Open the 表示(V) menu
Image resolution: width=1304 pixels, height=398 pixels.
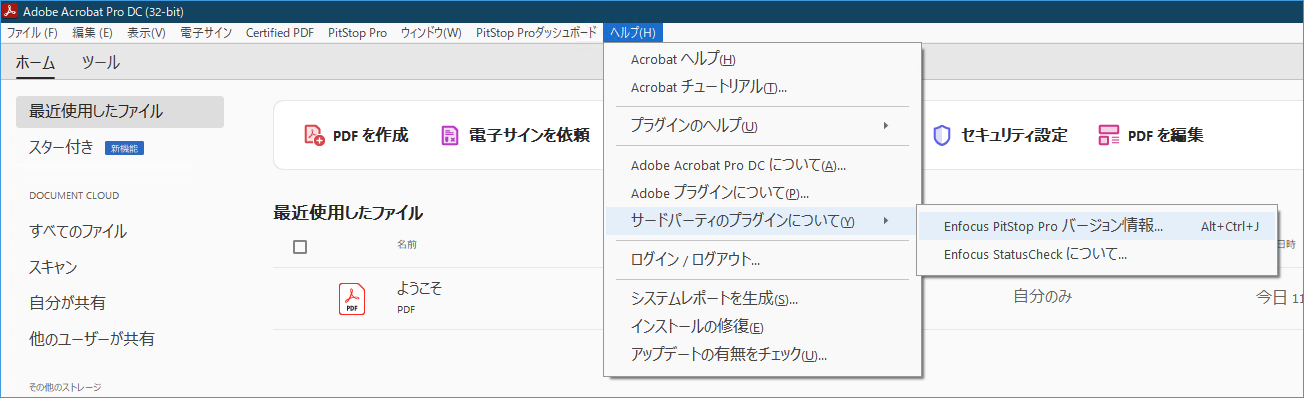click(146, 33)
